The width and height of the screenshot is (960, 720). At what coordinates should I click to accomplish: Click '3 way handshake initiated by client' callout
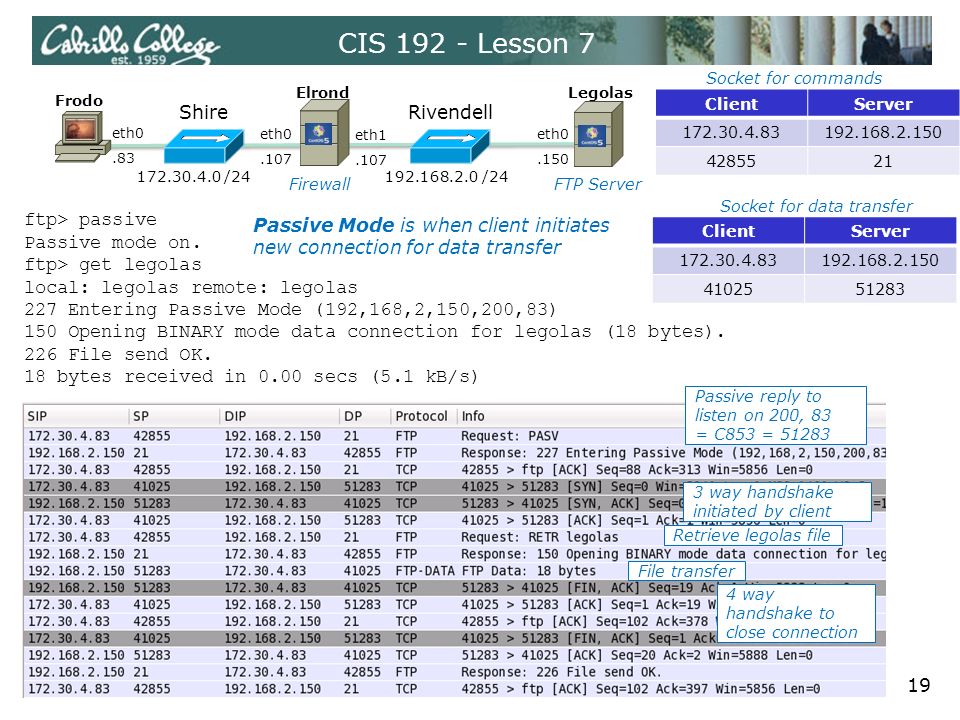pos(779,501)
